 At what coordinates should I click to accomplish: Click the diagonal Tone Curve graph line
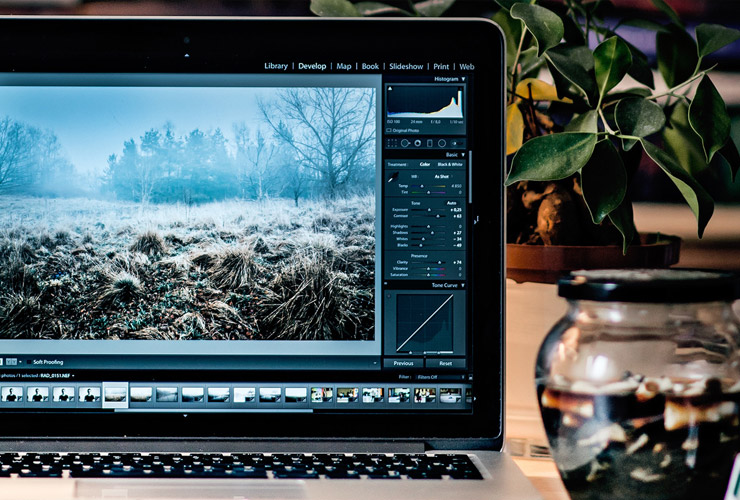pyautogui.click(x=425, y=322)
